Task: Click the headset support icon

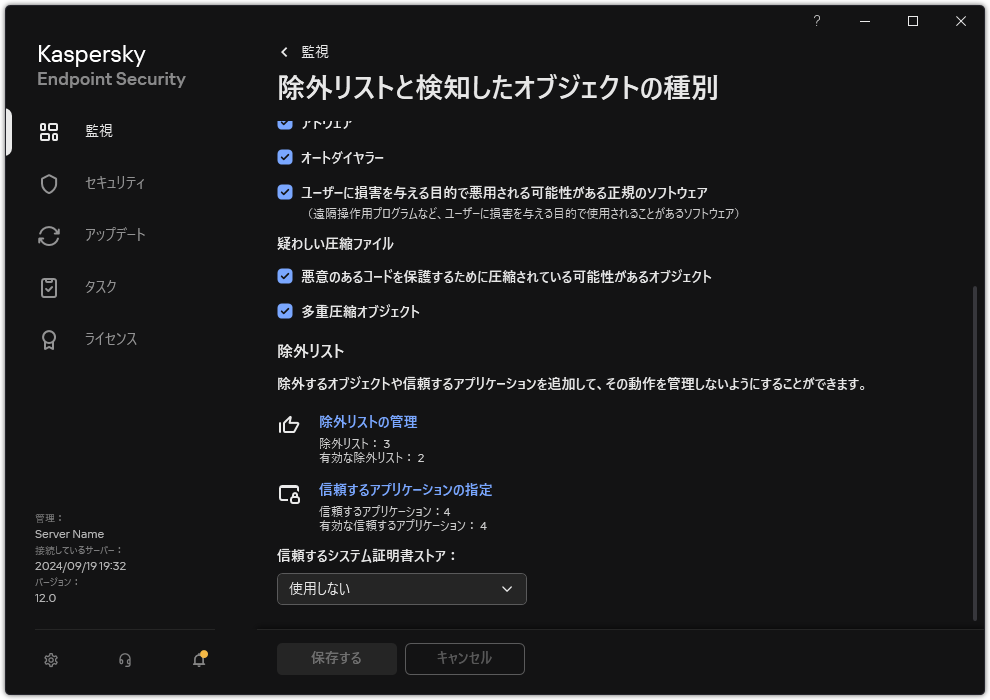Action: tap(124, 660)
